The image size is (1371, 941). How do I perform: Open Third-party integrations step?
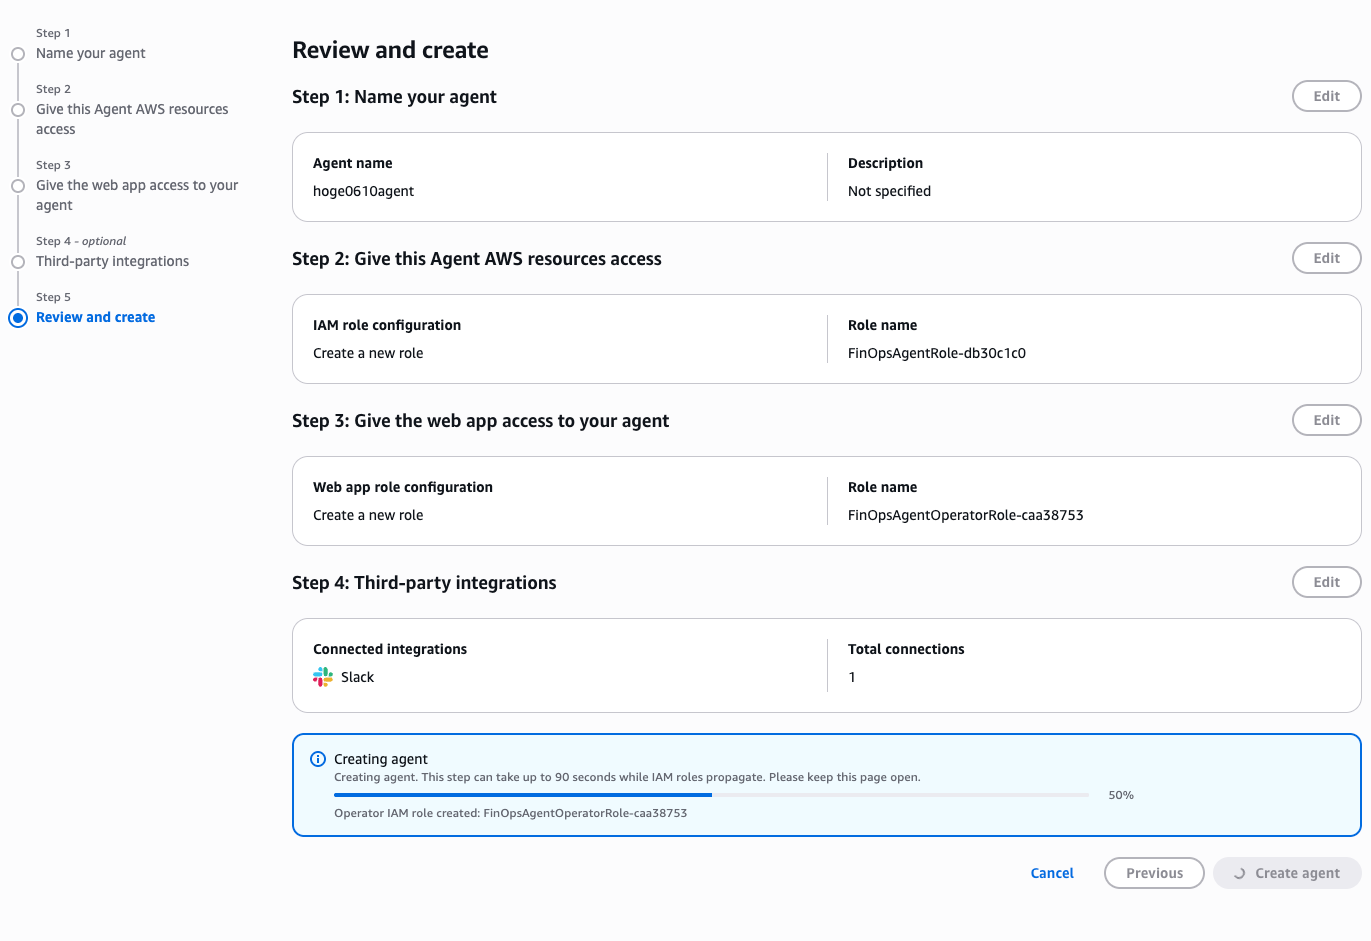coord(112,261)
